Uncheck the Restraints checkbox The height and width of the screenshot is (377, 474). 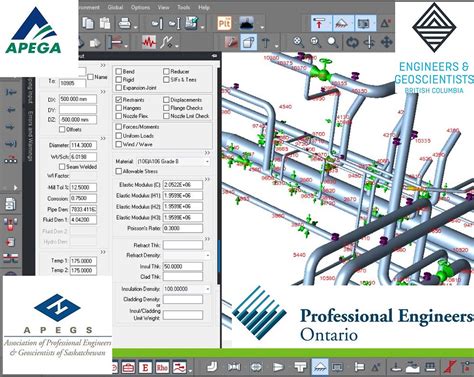point(118,100)
